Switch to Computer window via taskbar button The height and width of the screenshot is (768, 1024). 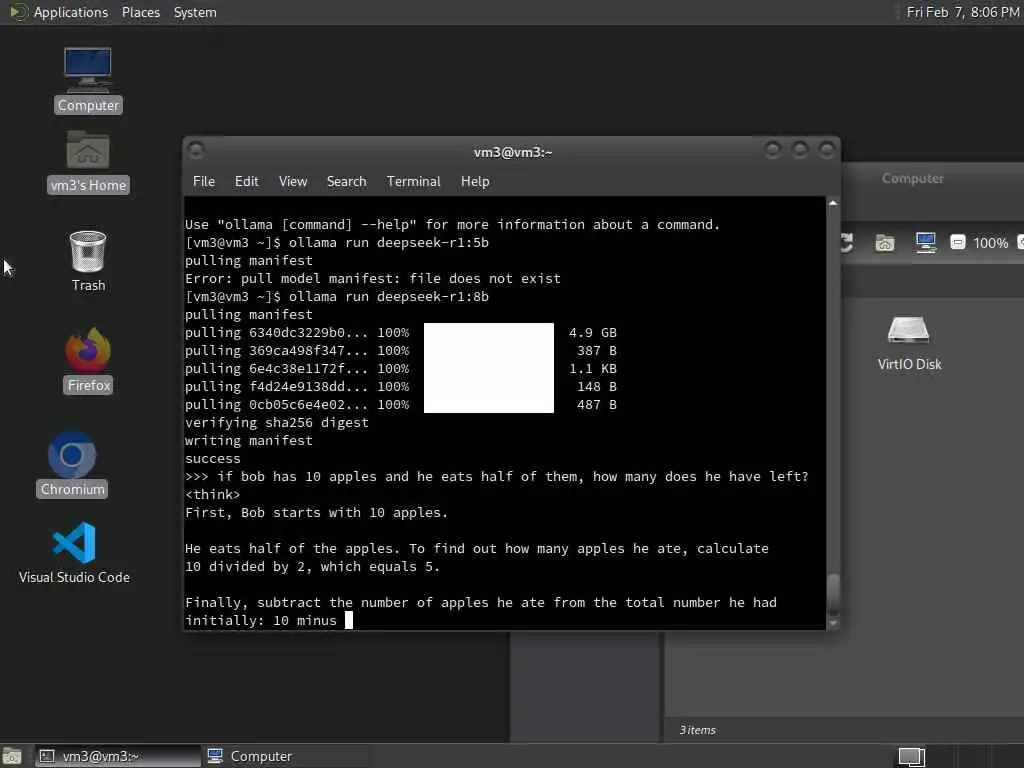point(287,756)
